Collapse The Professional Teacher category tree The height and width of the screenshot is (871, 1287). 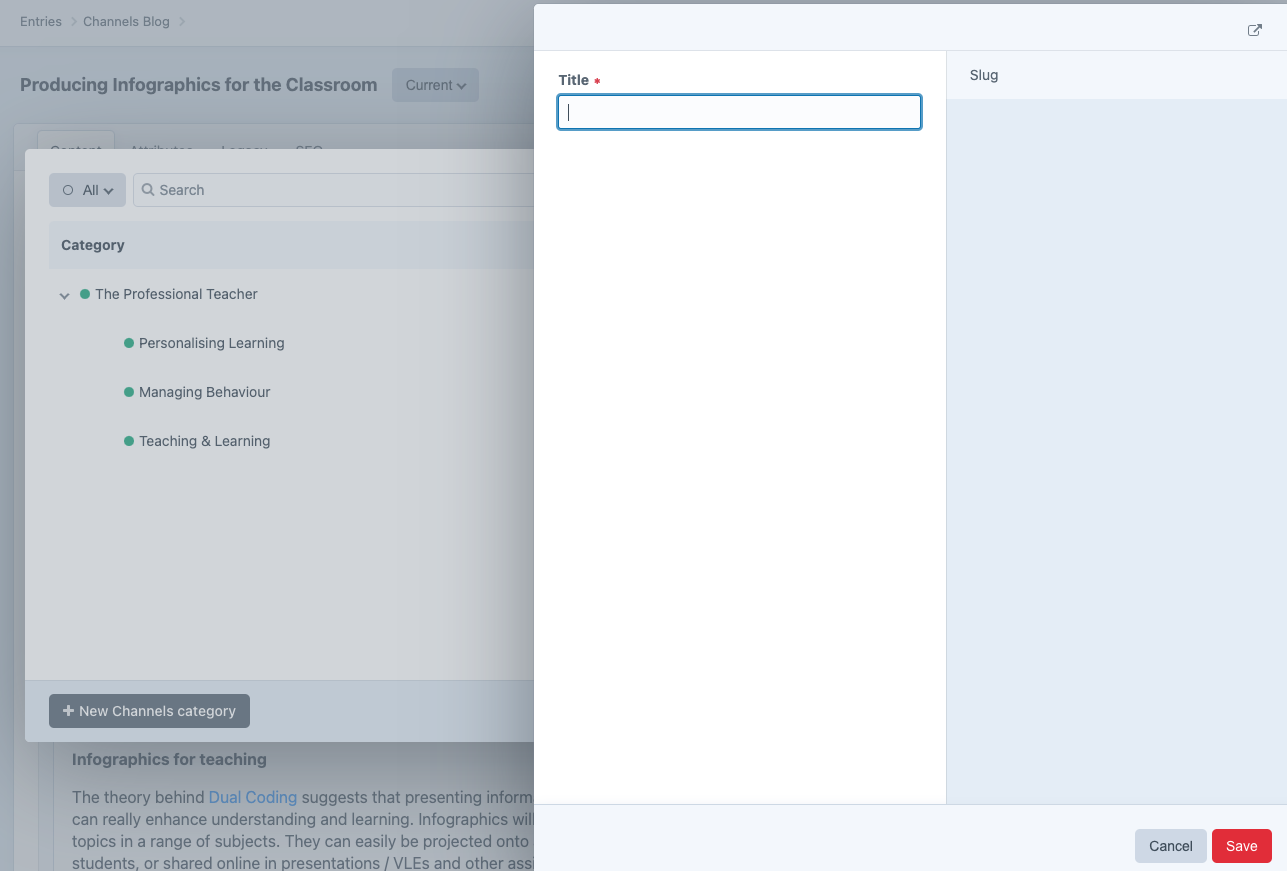64,294
